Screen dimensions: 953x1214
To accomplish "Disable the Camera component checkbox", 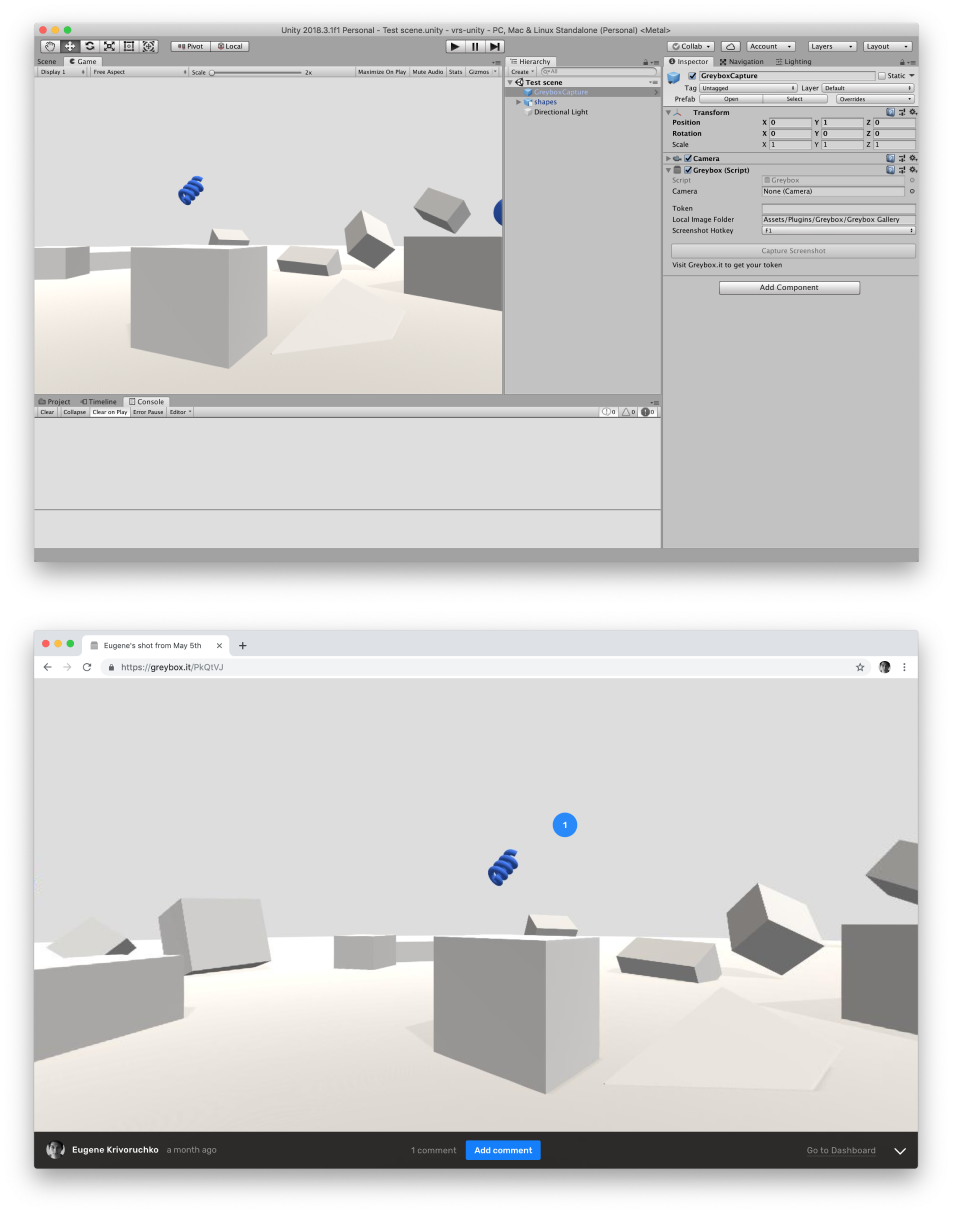I will click(687, 158).
